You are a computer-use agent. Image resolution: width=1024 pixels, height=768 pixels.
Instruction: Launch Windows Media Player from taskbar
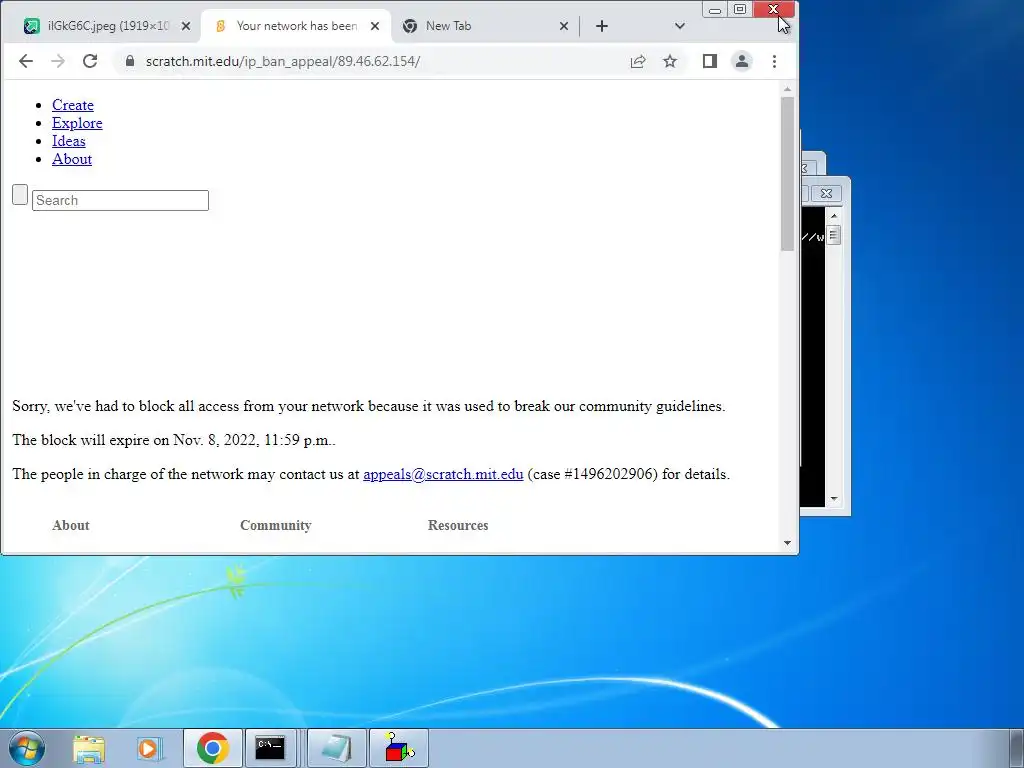(x=149, y=748)
